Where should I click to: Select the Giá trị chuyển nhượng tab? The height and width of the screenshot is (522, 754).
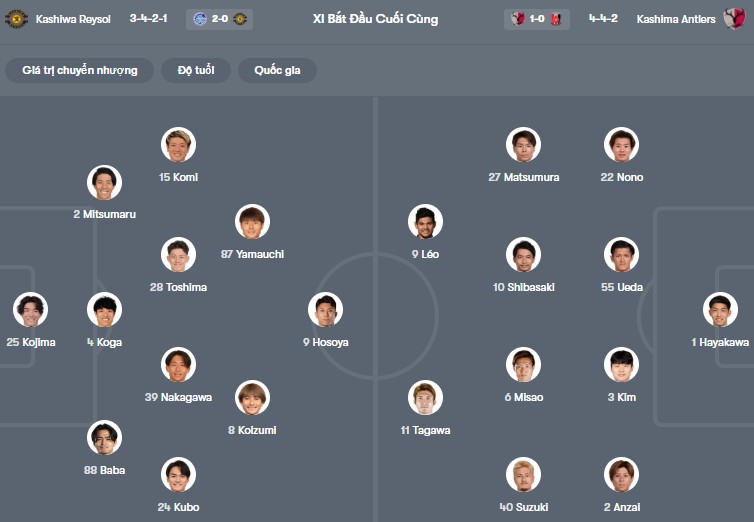tap(80, 70)
